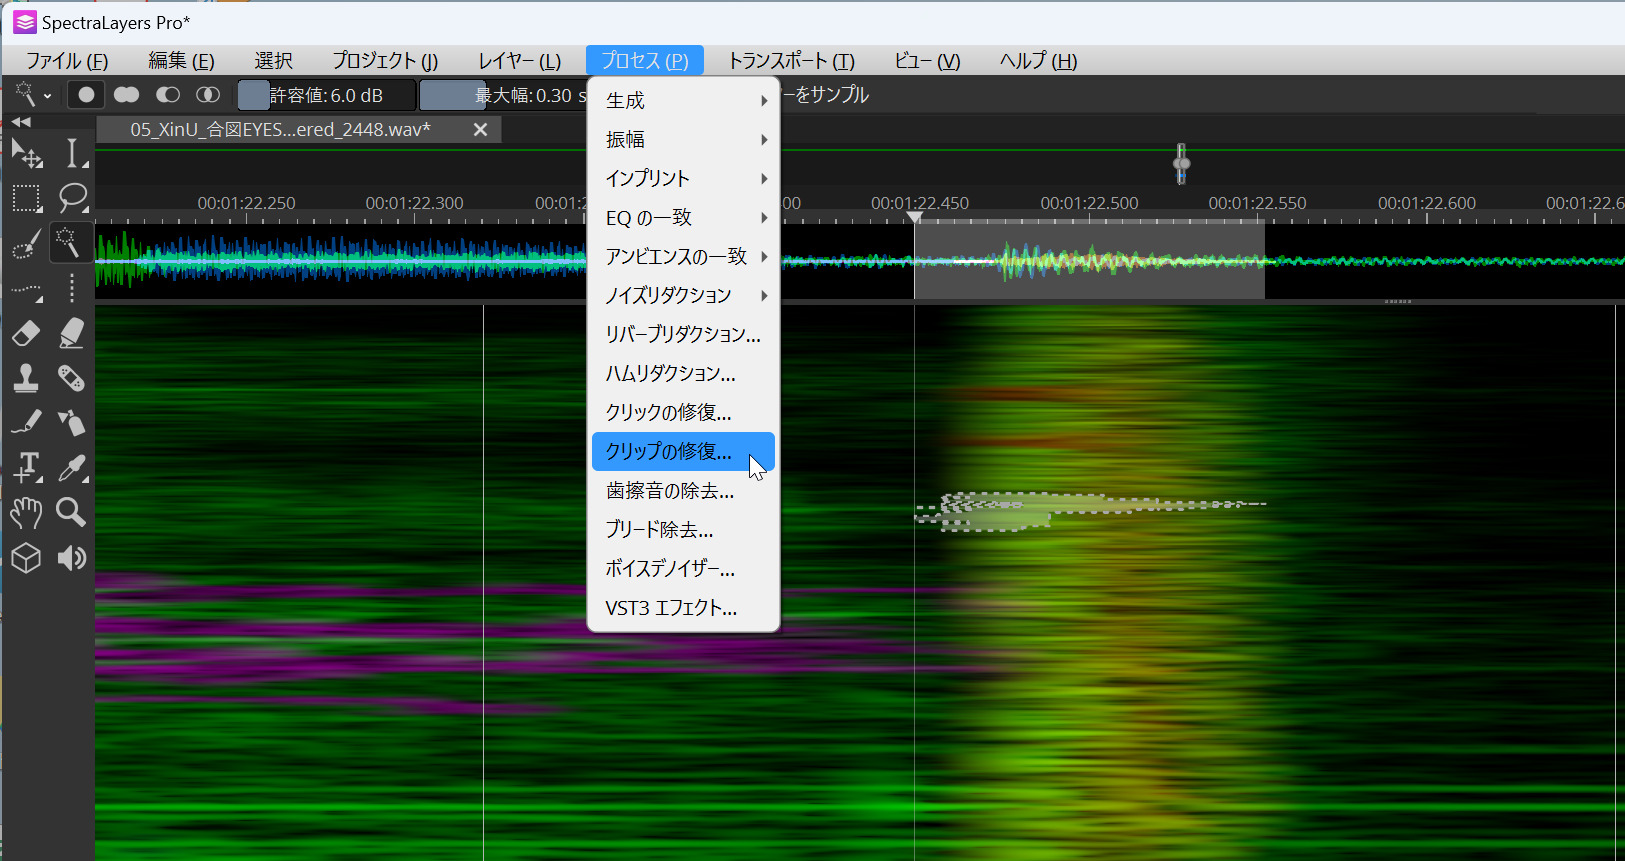This screenshot has height=861, width=1625.
Task: Open the プロジェクト (J) menu
Action: (x=385, y=61)
